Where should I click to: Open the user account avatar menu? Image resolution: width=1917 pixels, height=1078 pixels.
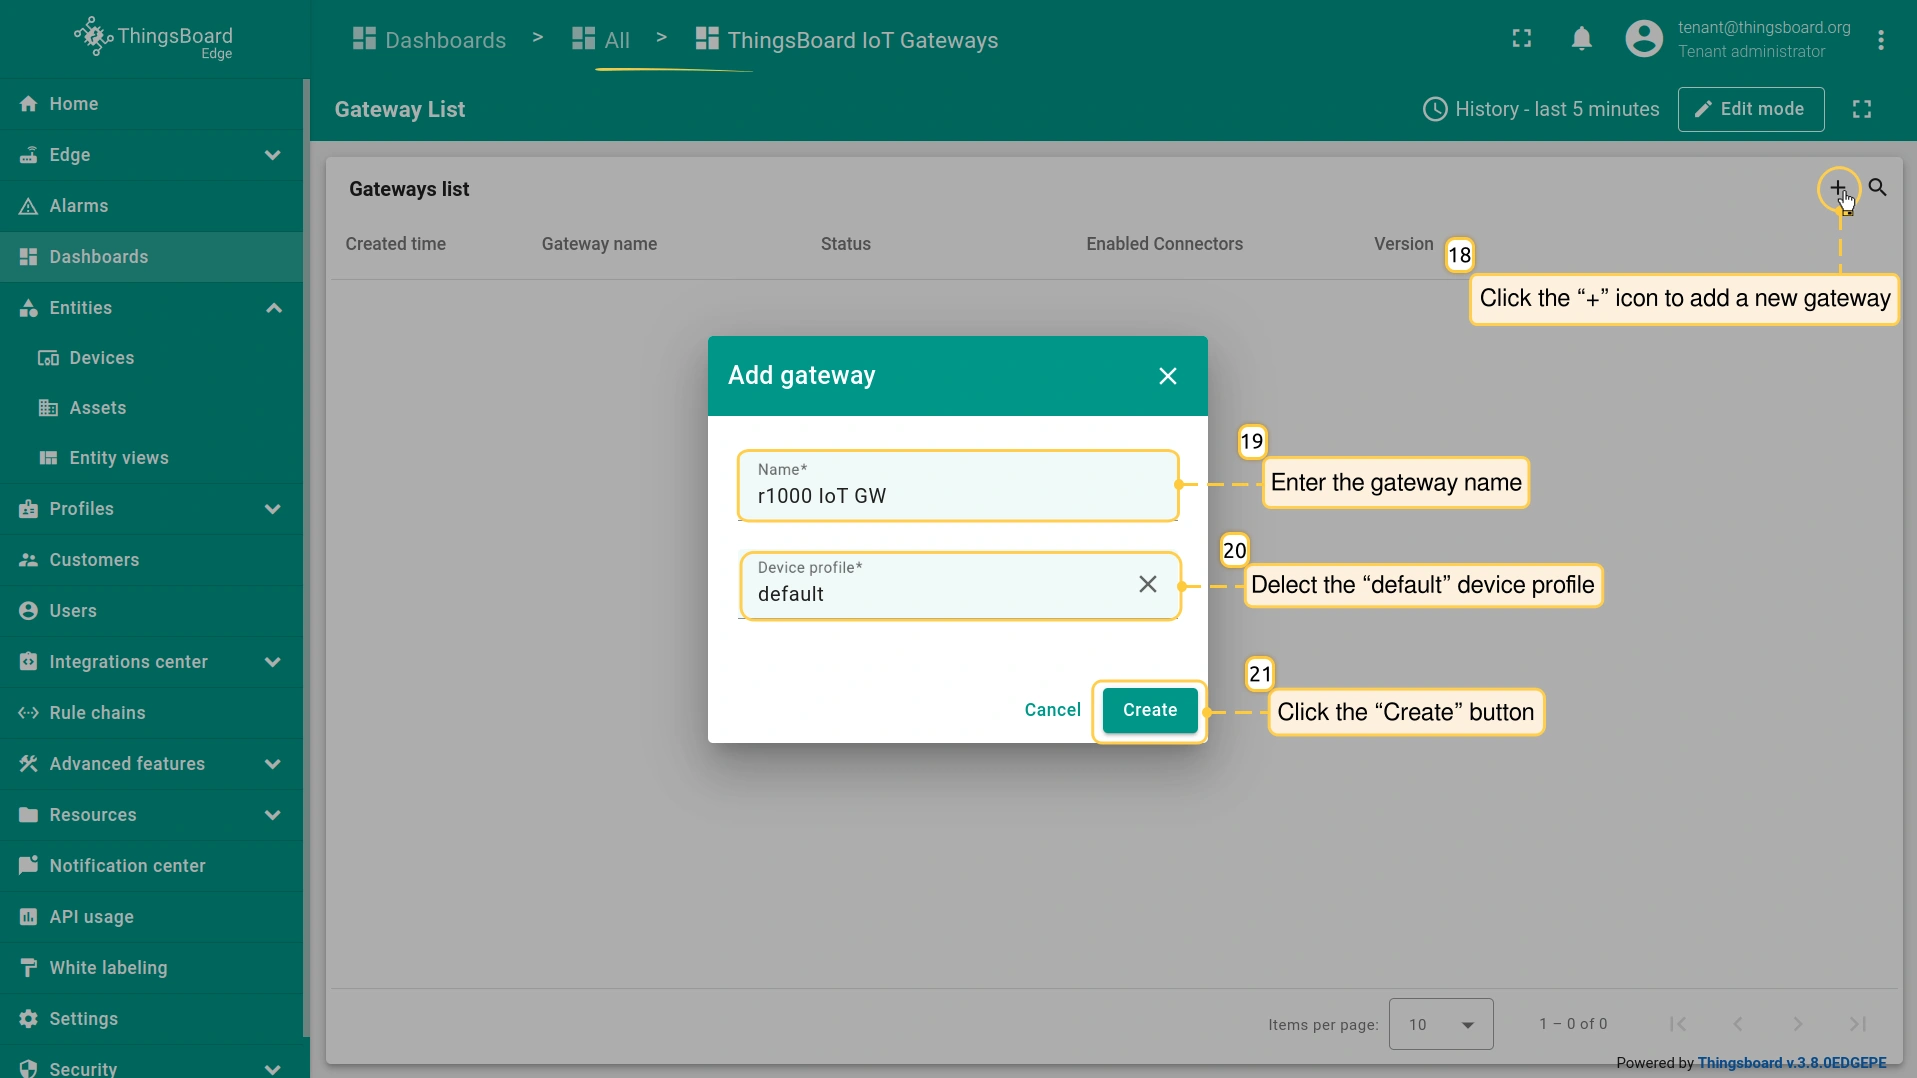[x=1643, y=40]
